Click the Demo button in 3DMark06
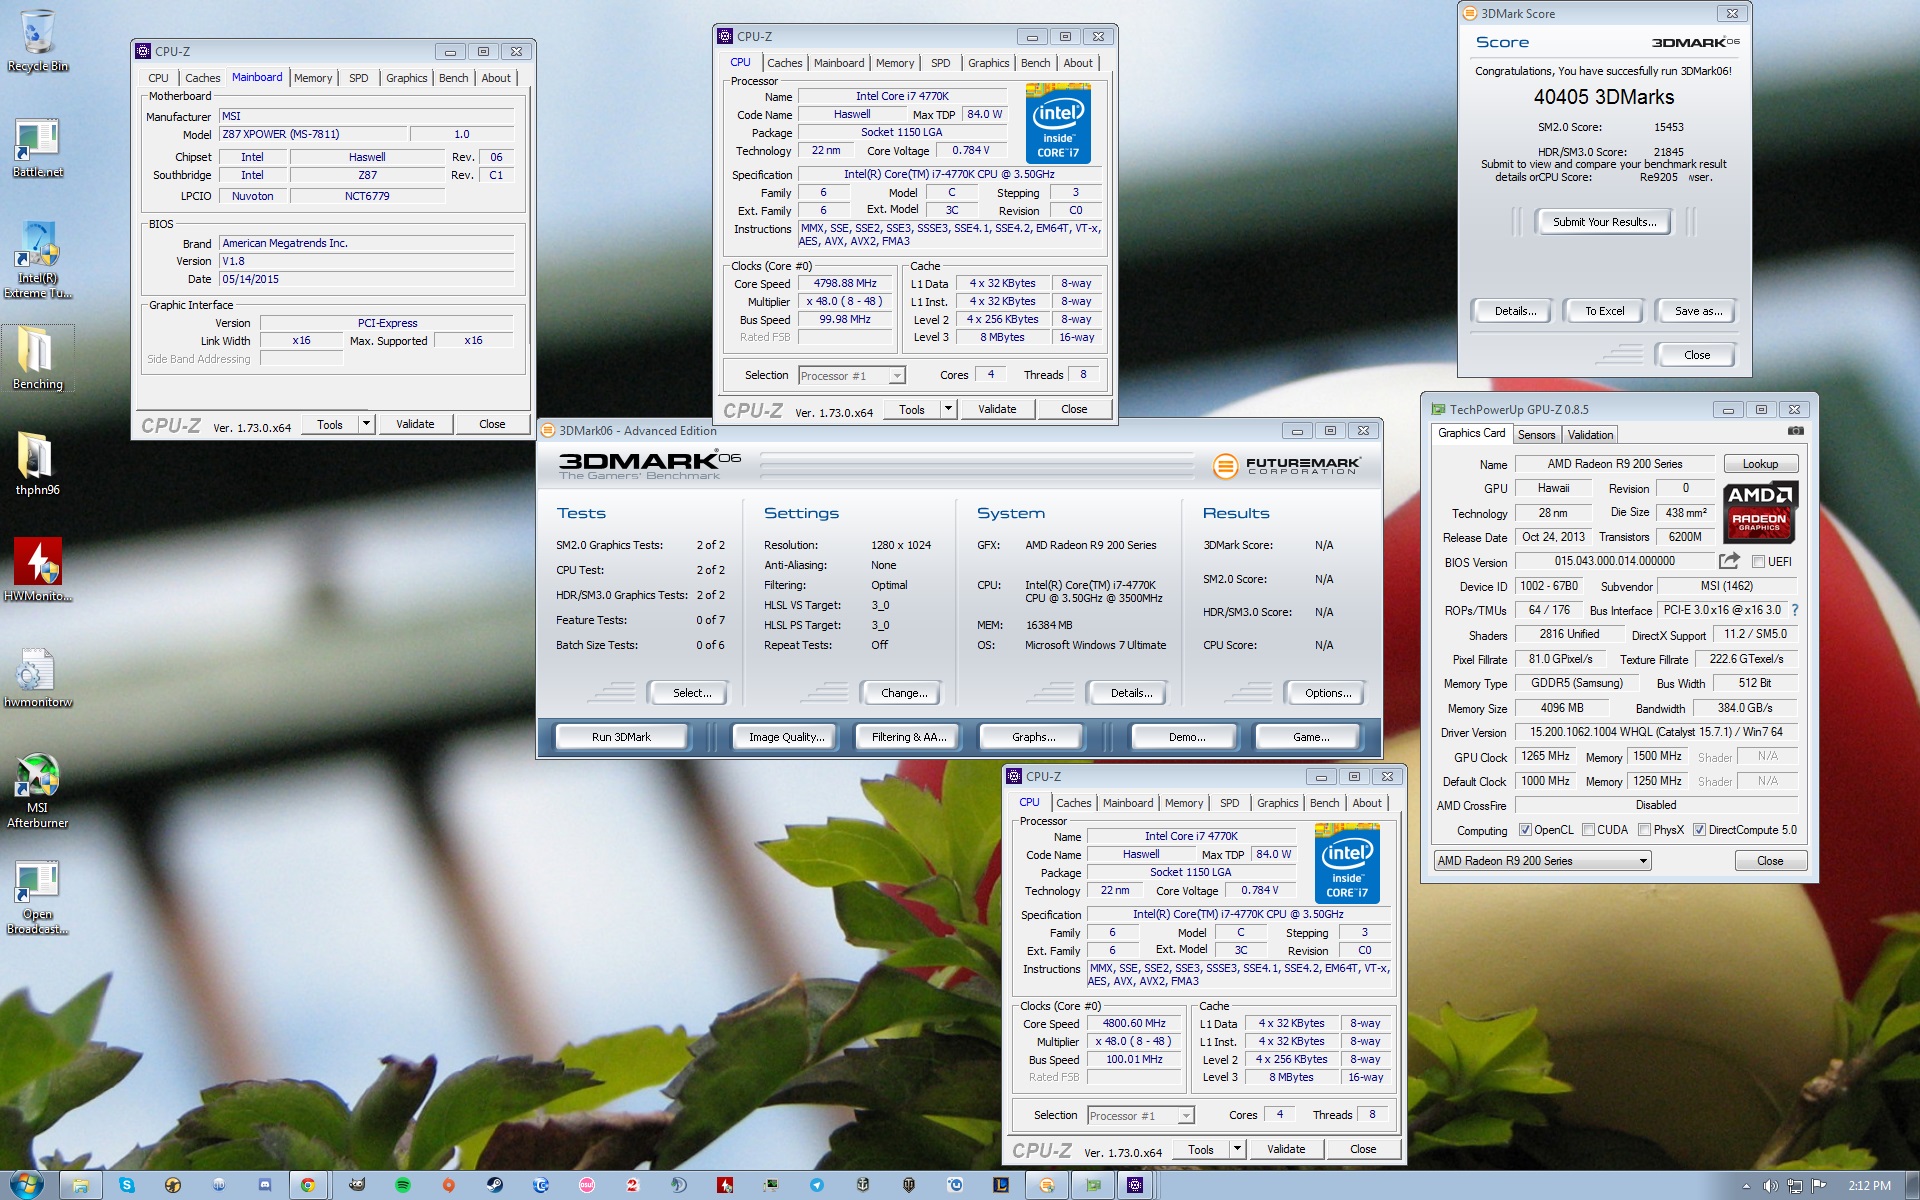This screenshot has height=1200, width=1920. [1186, 737]
